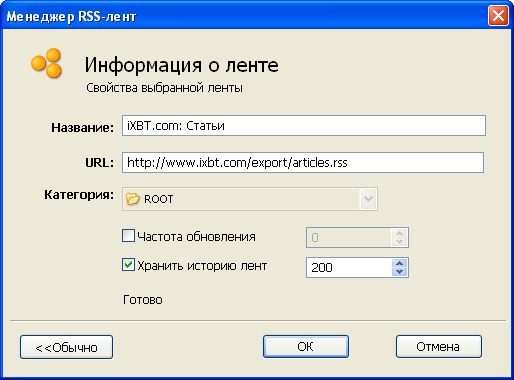514x380 pixels.
Task: Click the Название: label
Action: pyautogui.click(x=82, y=127)
